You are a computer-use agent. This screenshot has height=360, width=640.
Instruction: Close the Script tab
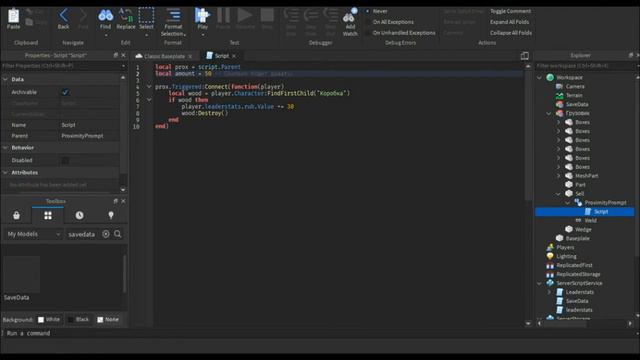pyautogui.click(x=234, y=56)
